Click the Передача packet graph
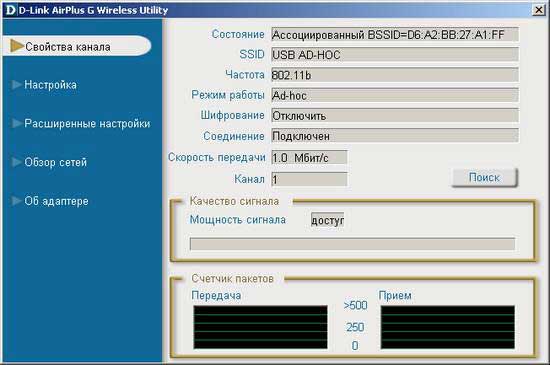 pyautogui.click(x=260, y=327)
